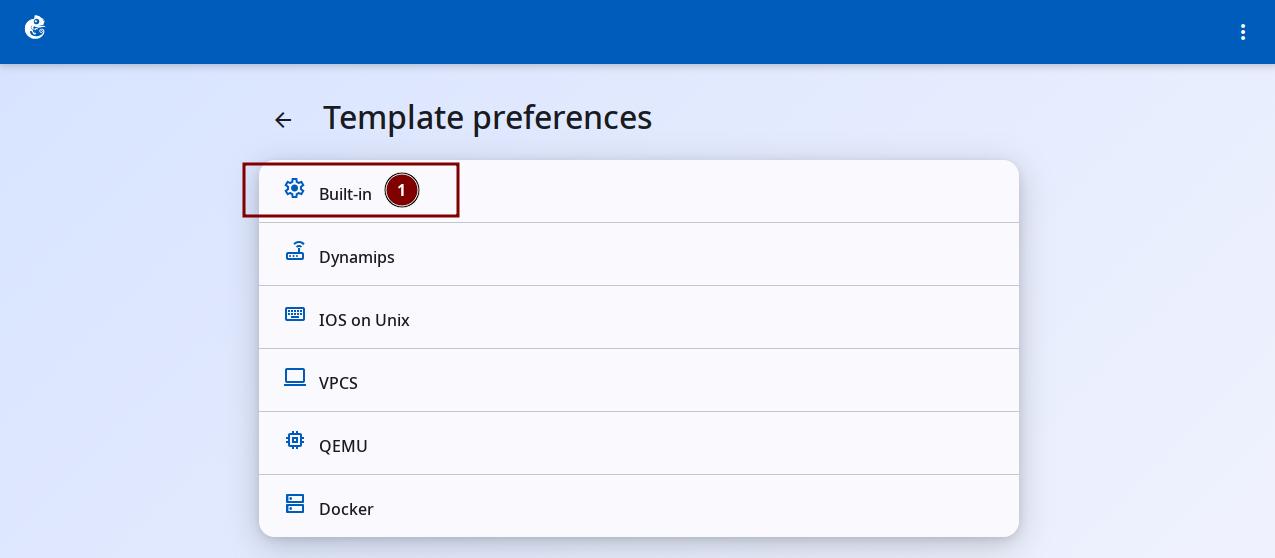Click the QEMU chip icon
Screen dimensions: 1275x558
(x=294, y=440)
